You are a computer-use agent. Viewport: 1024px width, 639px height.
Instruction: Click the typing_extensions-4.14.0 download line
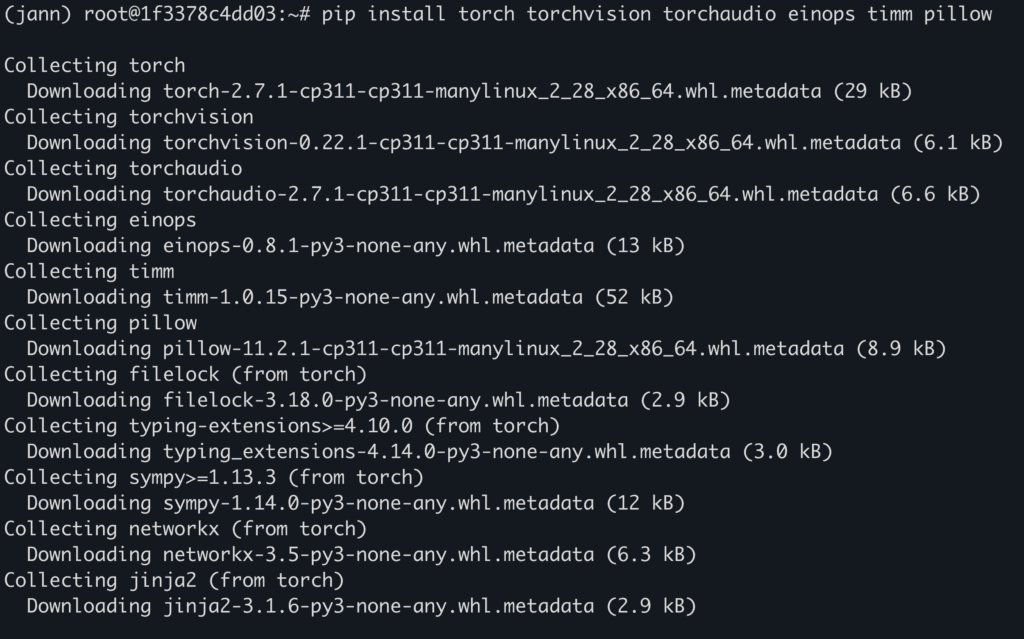click(429, 452)
